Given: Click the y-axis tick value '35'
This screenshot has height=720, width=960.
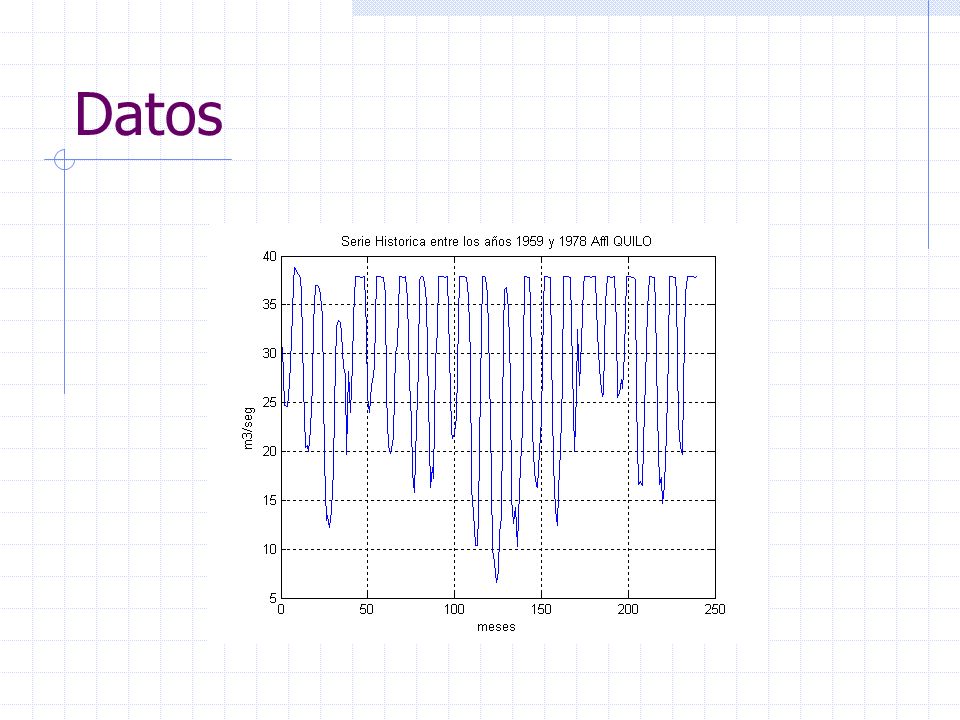Looking at the screenshot, I should coord(269,305).
